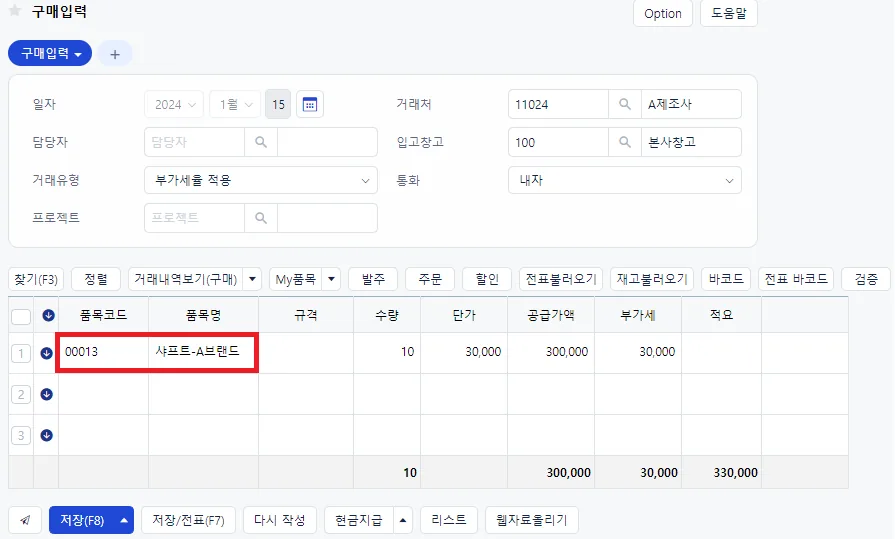Select the row 1 number box
The image size is (895, 539).
pos(21,353)
